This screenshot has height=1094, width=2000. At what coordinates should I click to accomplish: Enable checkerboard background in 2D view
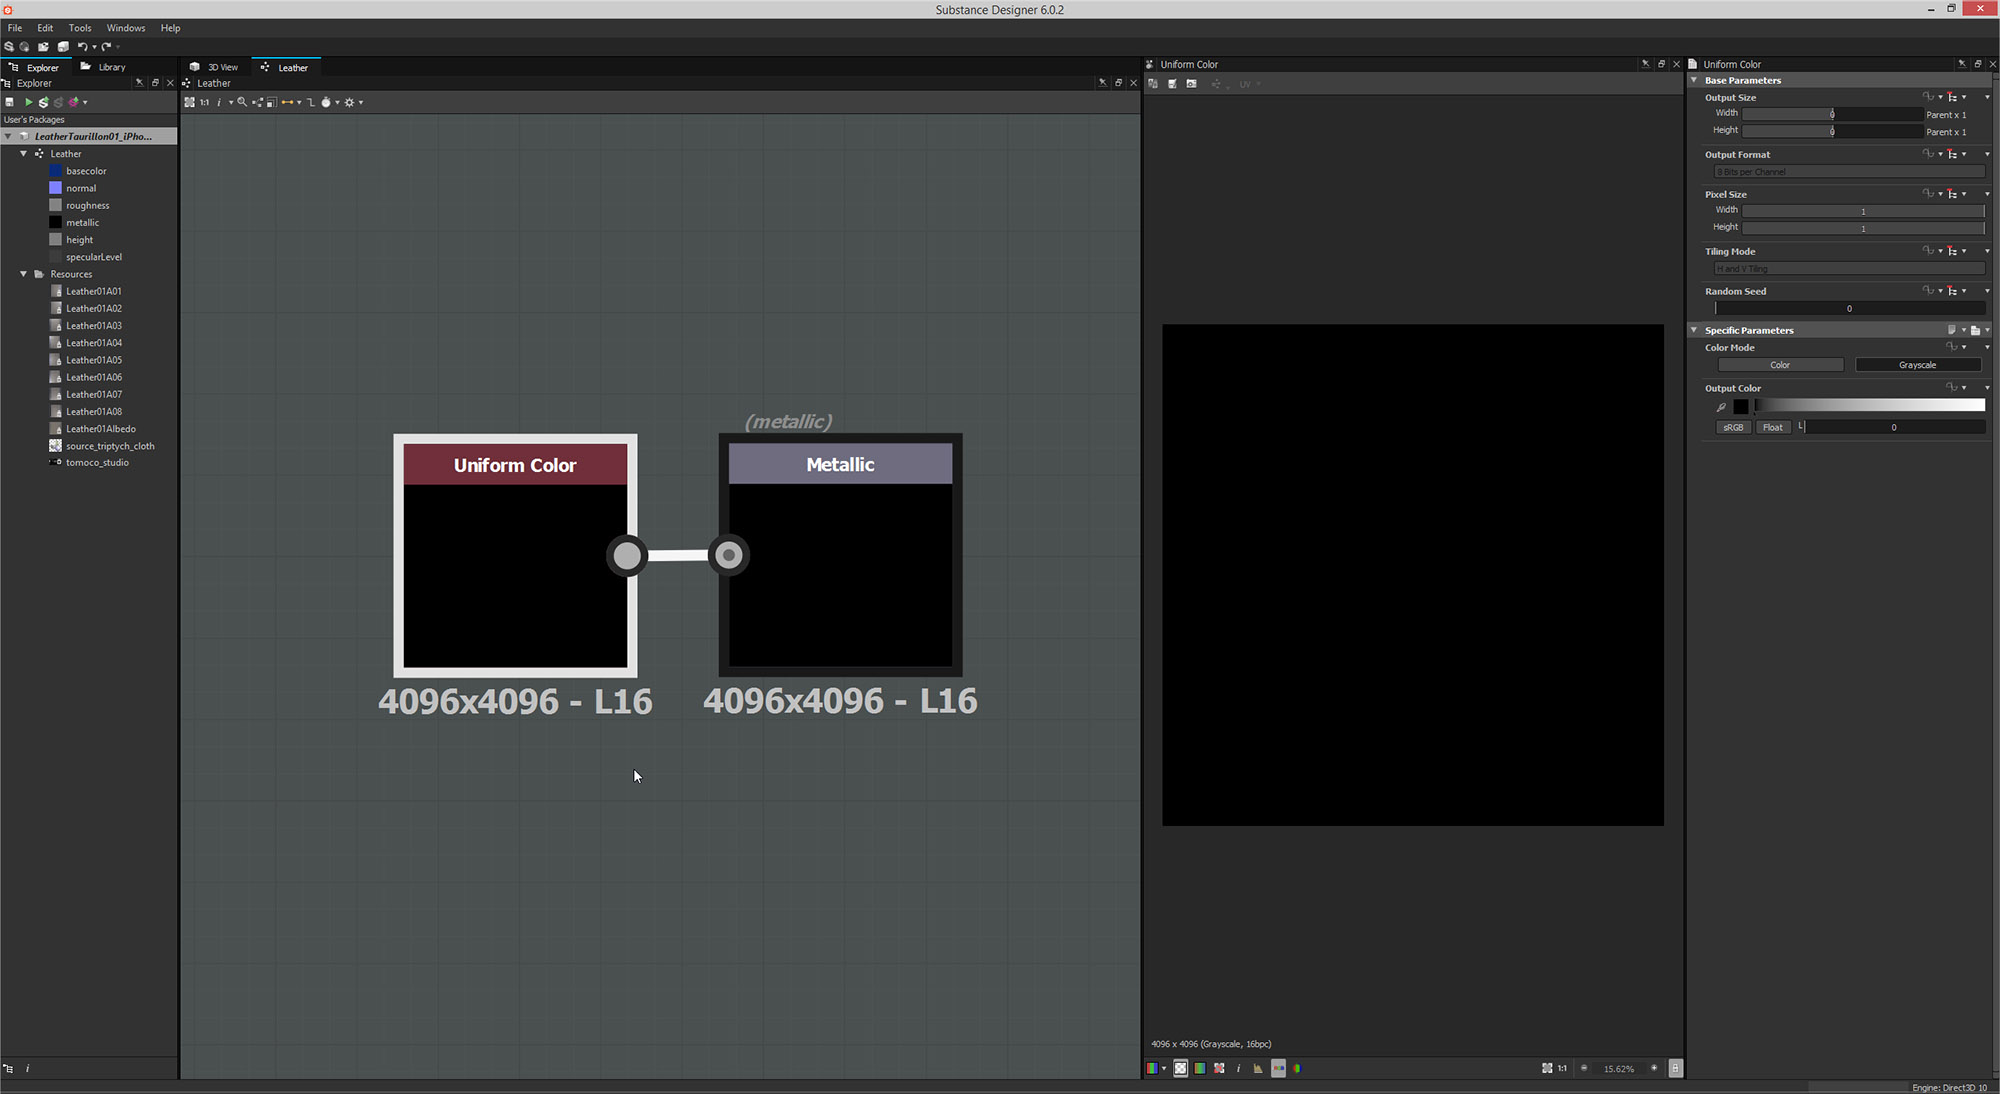(x=1181, y=1068)
